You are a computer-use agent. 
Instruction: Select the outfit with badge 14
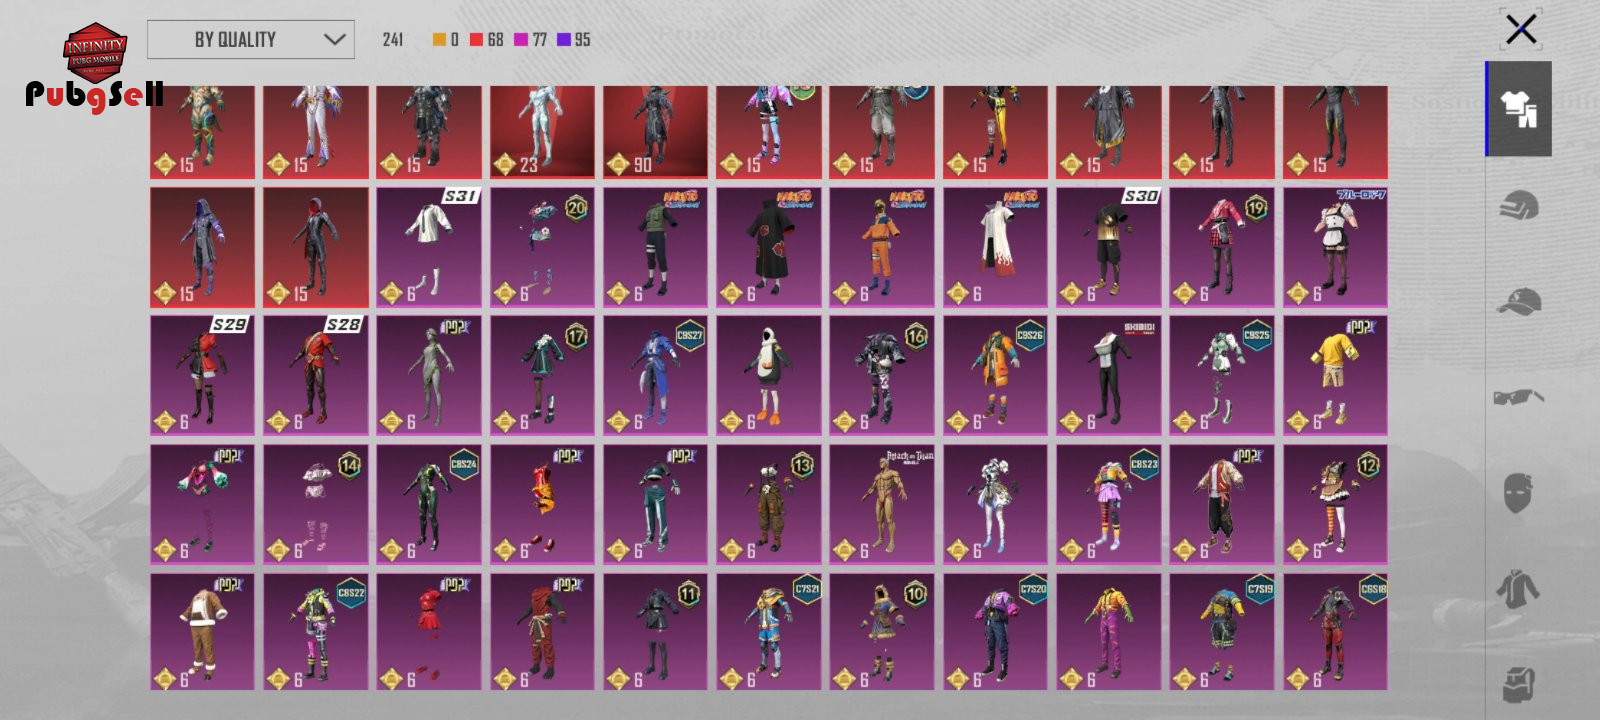click(316, 505)
